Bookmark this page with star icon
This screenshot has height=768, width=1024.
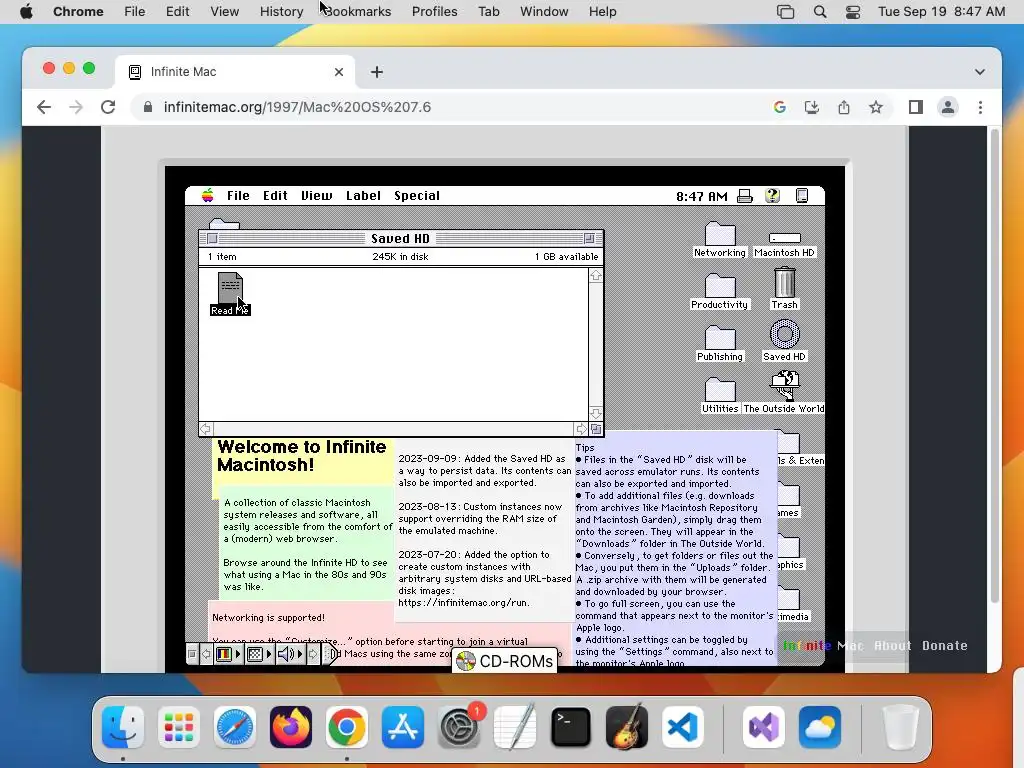[876, 107]
